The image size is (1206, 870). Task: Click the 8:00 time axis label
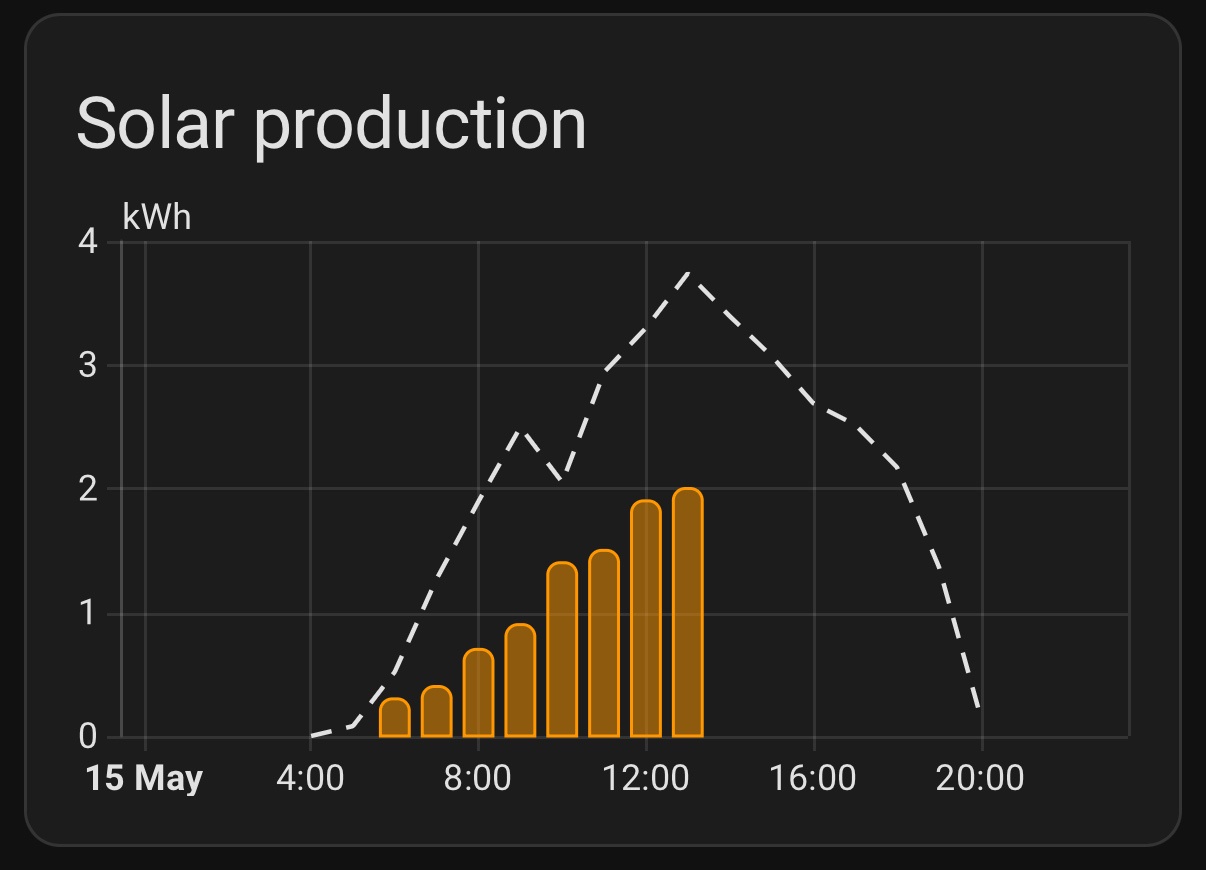[478, 778]
